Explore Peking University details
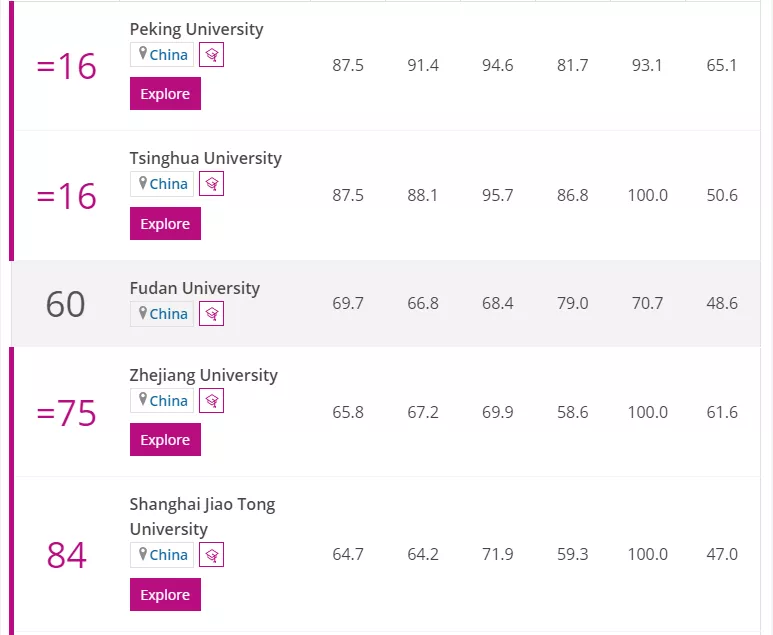Screen dimensions: 773x635 pos(165,94)
